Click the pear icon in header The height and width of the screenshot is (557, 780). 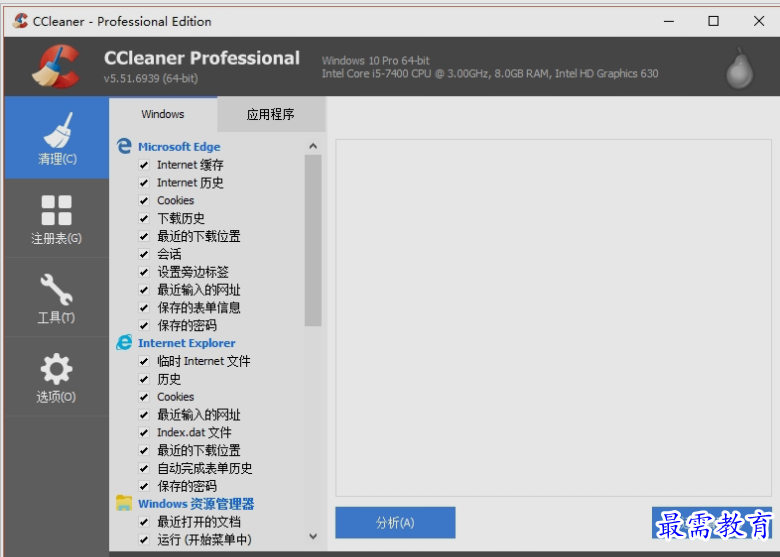[x=740, y=69]
